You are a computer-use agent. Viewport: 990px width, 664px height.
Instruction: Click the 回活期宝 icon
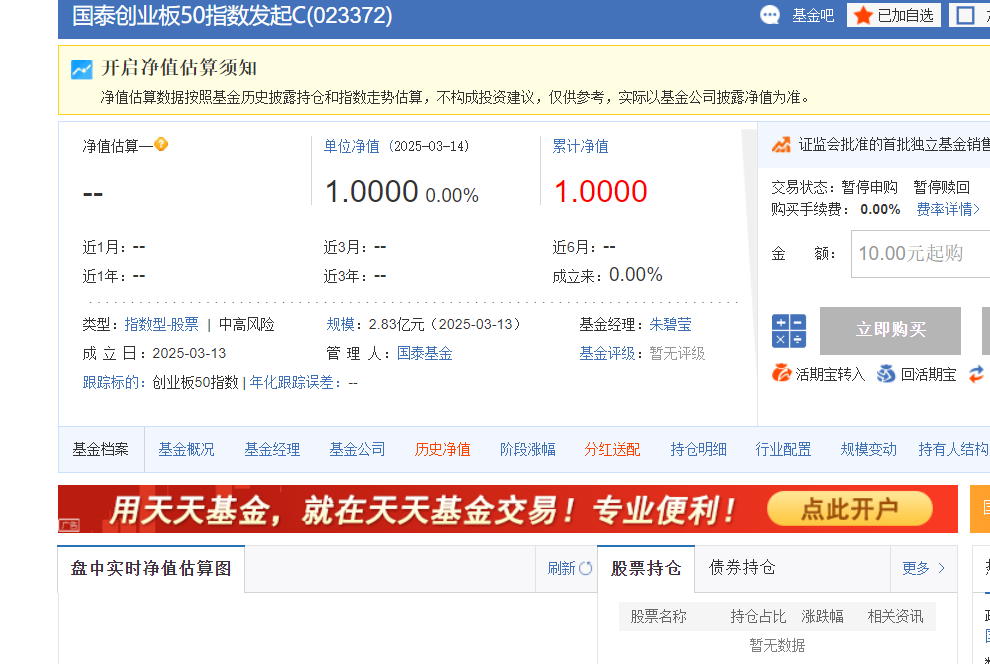coord(886,374)
